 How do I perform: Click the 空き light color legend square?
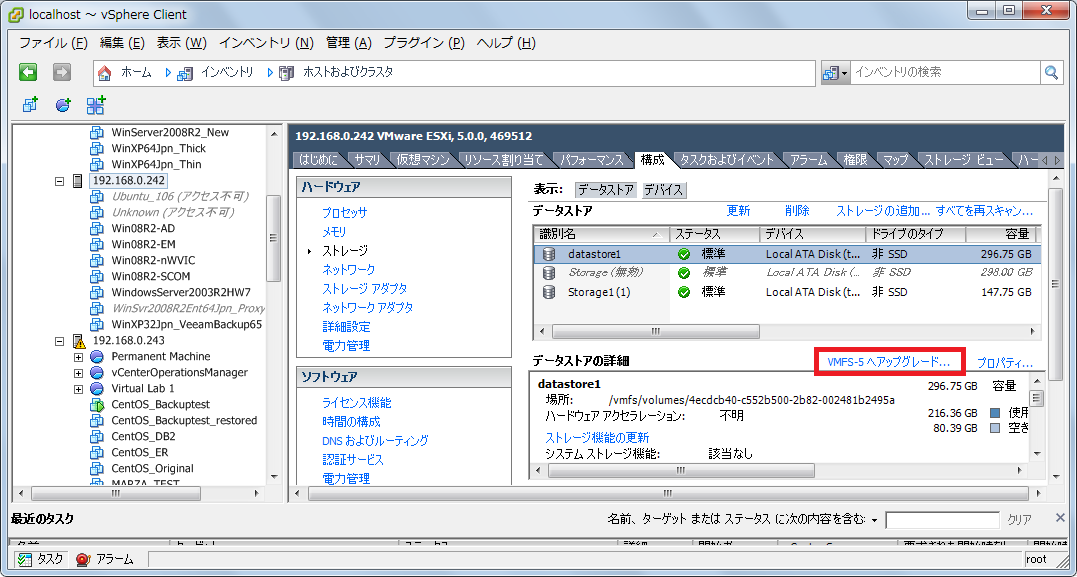[x=995, y=429]
